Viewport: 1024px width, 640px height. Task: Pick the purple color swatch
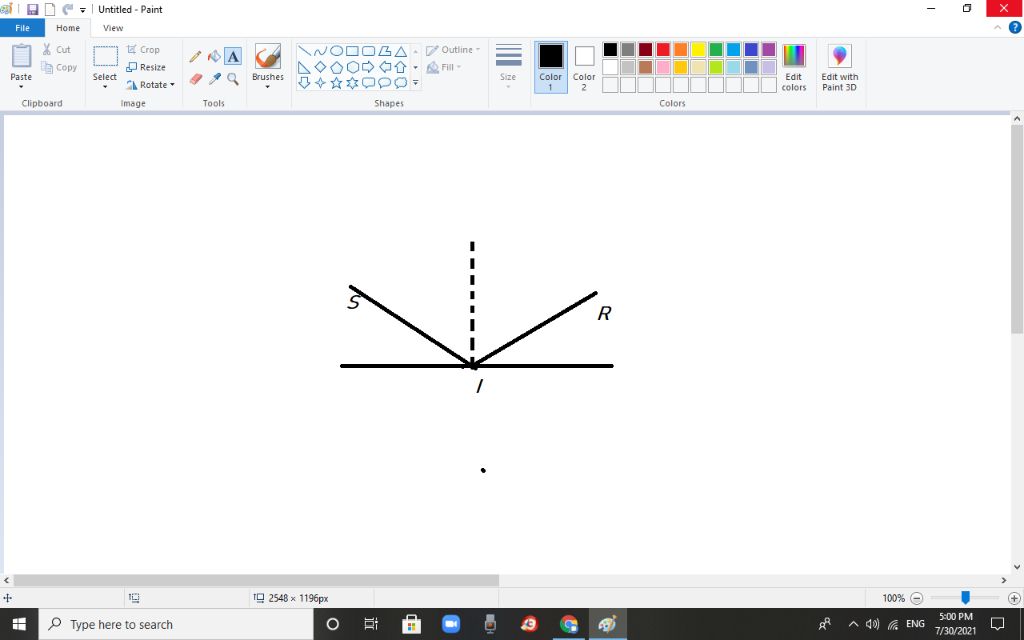click(769, 50)
